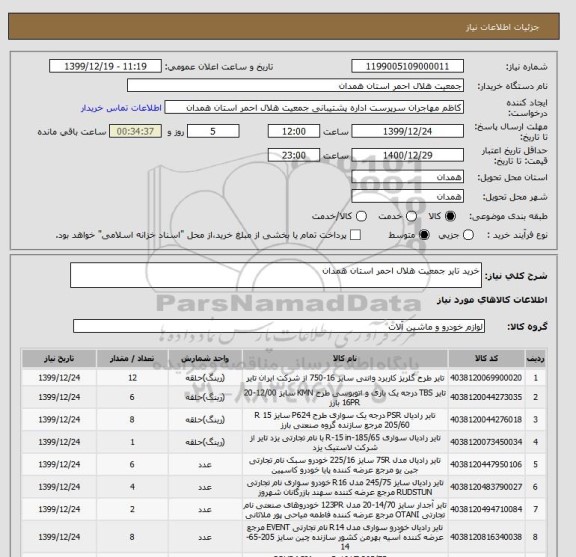Click the جزئیات اطلاعات نیاز page header
The height and width of the screenshot is (557, 576).
(502, 27)
